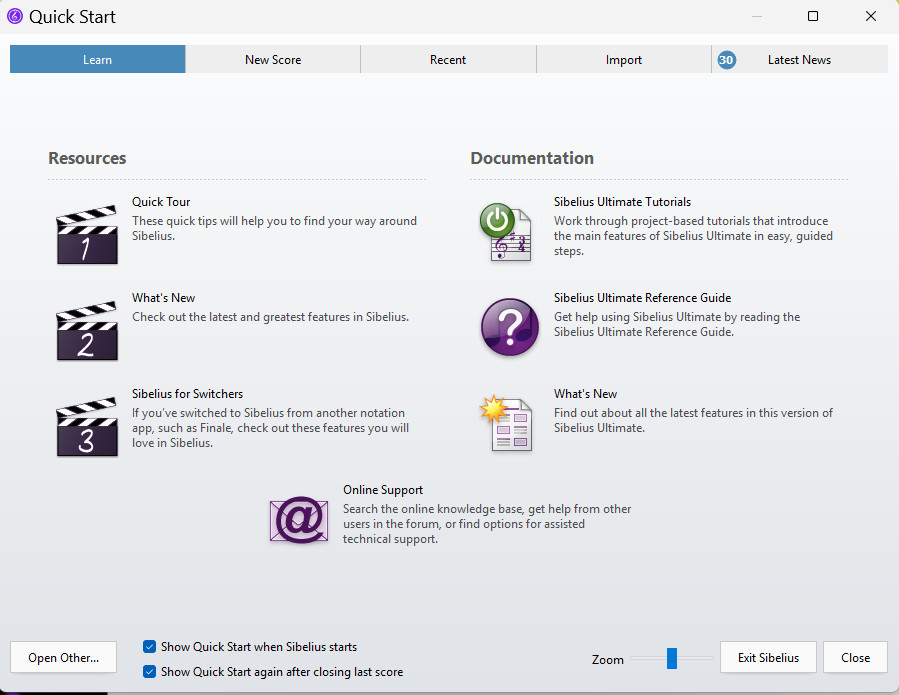Open the New Score tab

[x=273, y=59]
